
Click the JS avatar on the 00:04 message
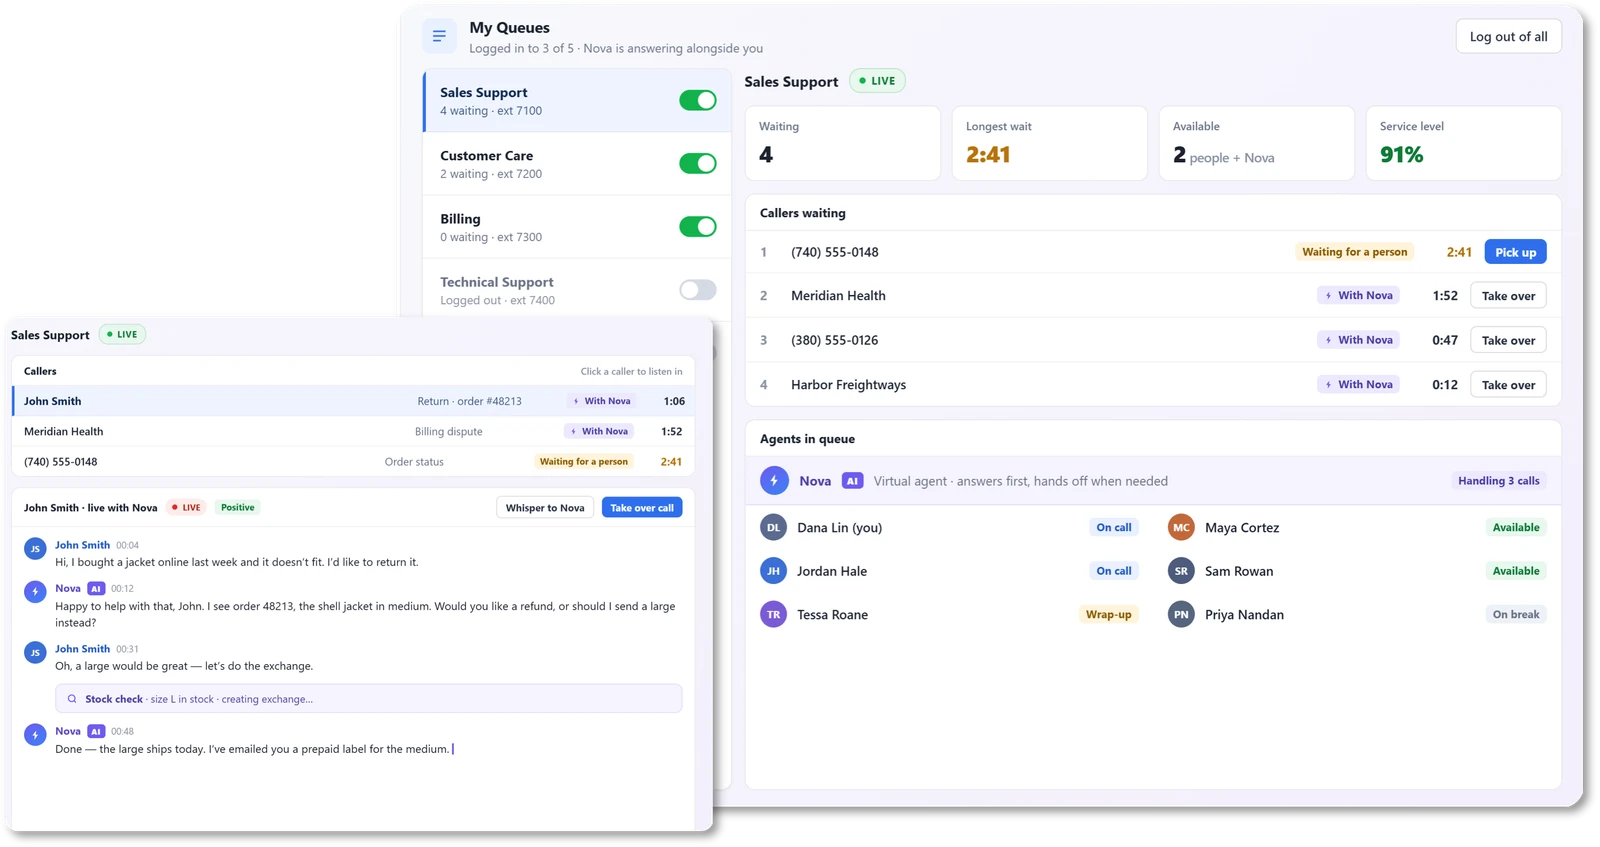(x=35, y=548)
